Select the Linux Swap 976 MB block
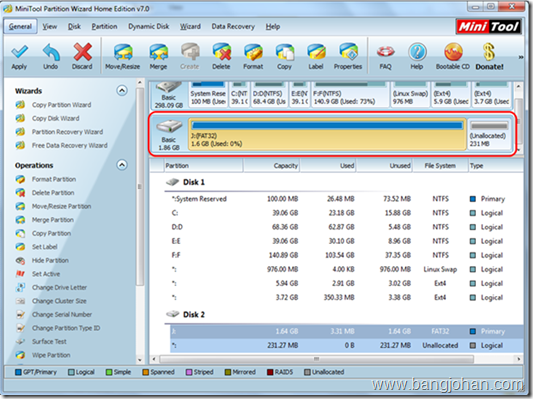The height and width of the screenshot is (399, 533). tap(410, 94)
